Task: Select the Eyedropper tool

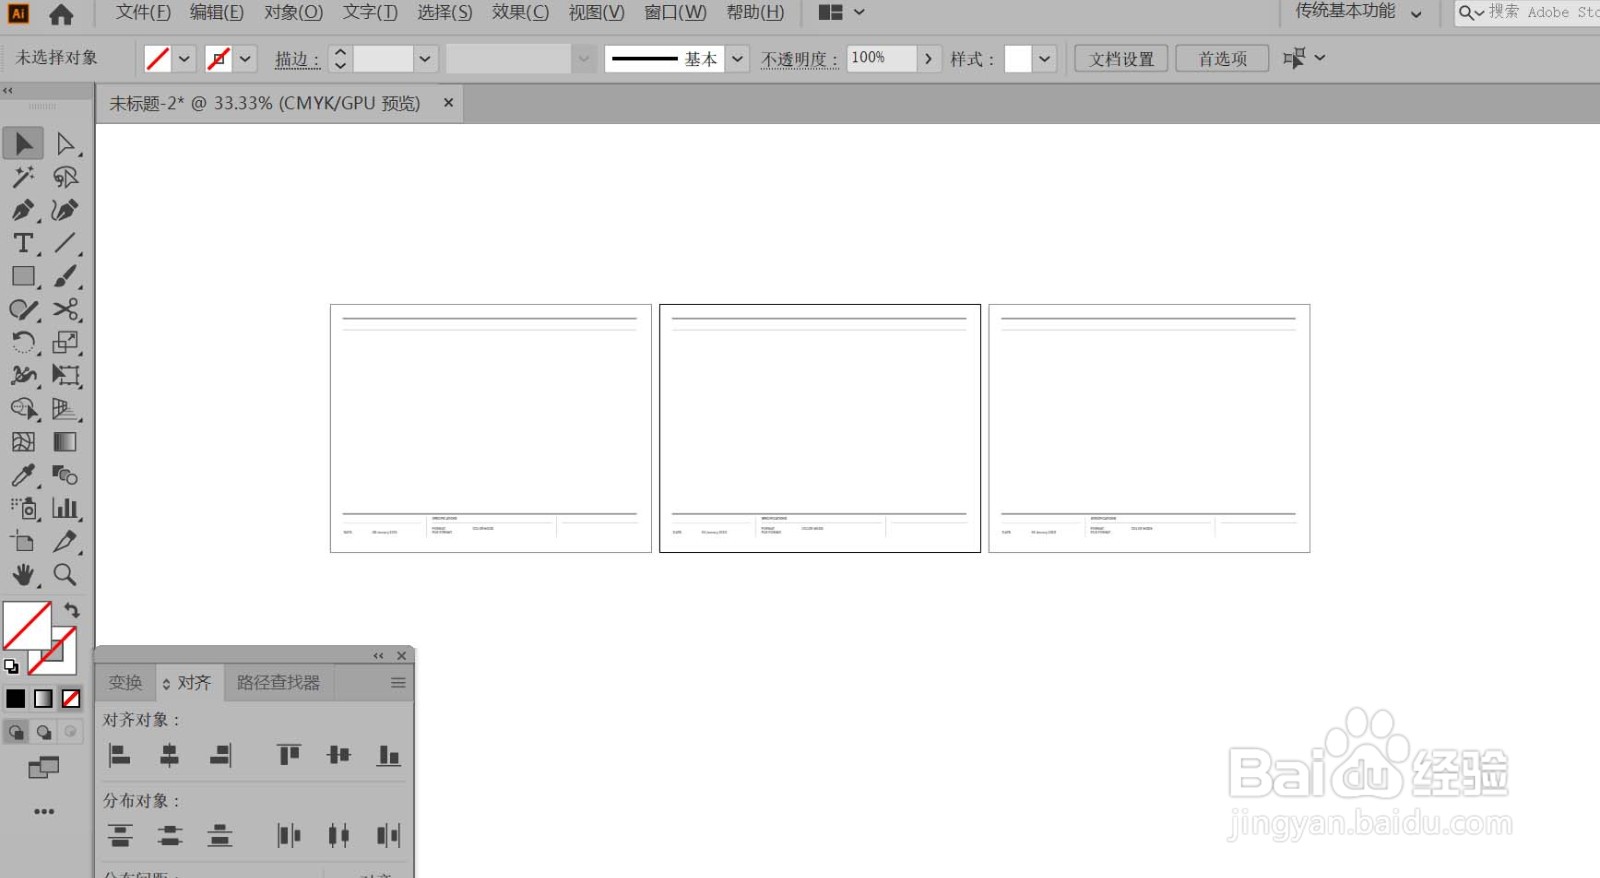Action: coord(23,475)
